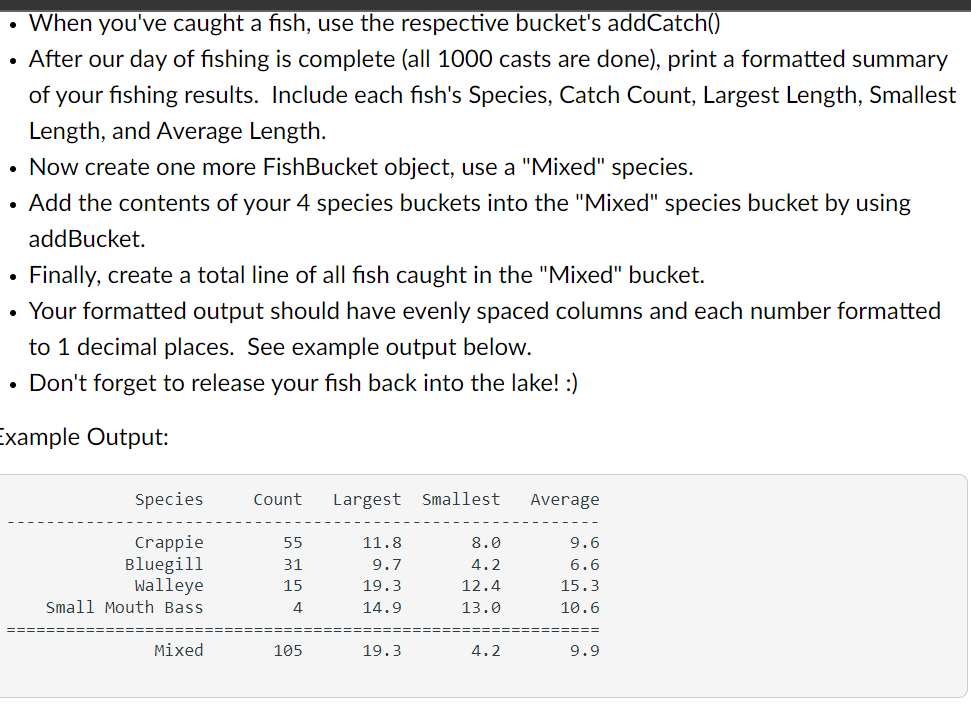Click the 'Largest' column header
Screen dimensions: 971x719
367,500
